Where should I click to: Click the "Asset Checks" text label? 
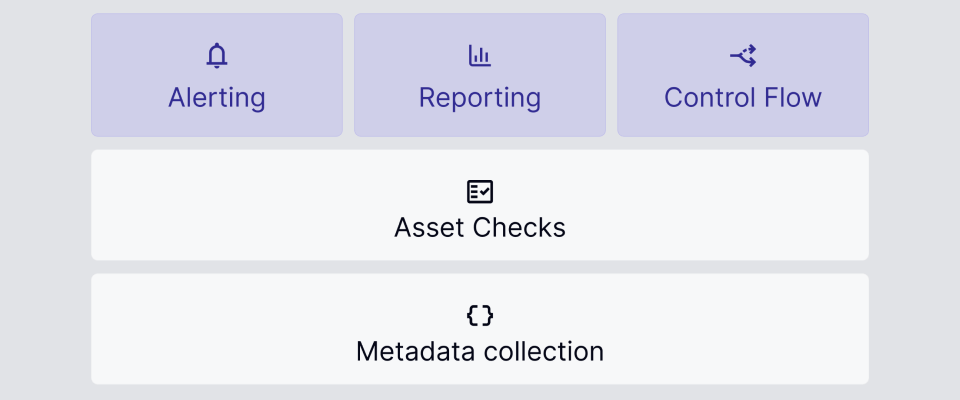(480, 228)
